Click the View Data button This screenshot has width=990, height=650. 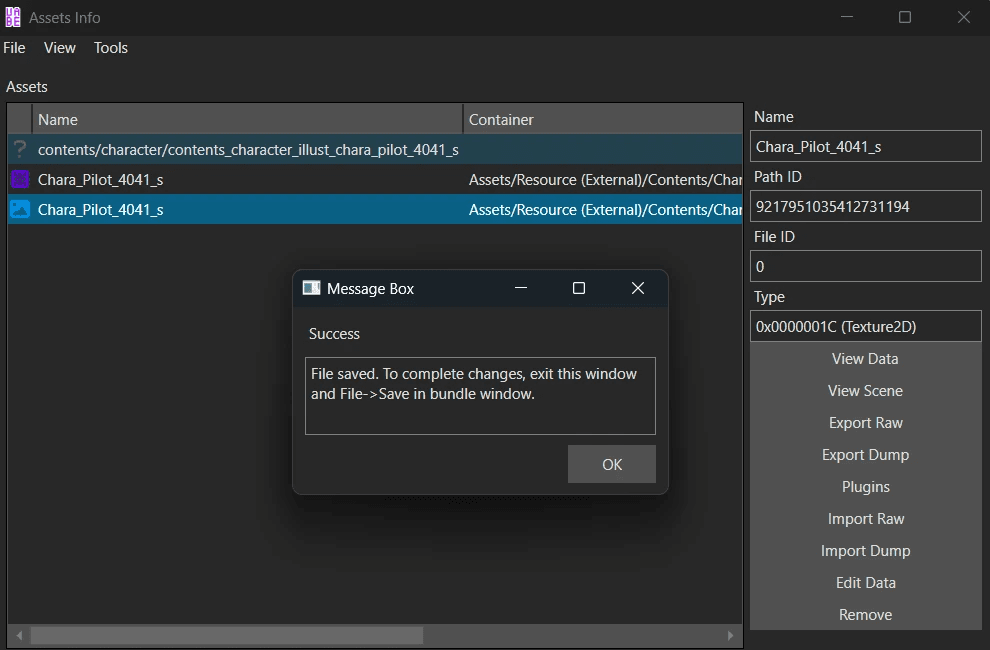tap(865, 359)
